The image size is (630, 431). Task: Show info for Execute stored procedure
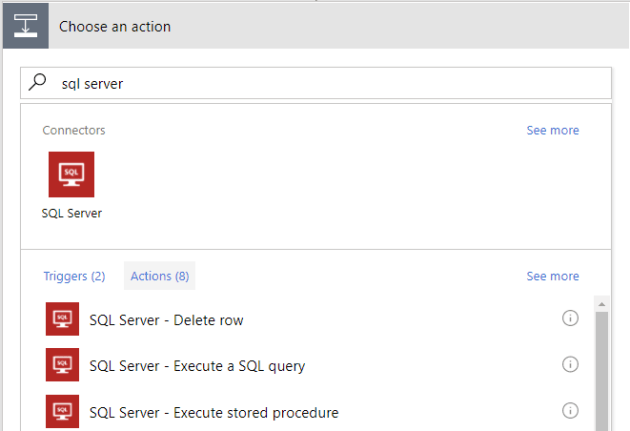(570, 410)
